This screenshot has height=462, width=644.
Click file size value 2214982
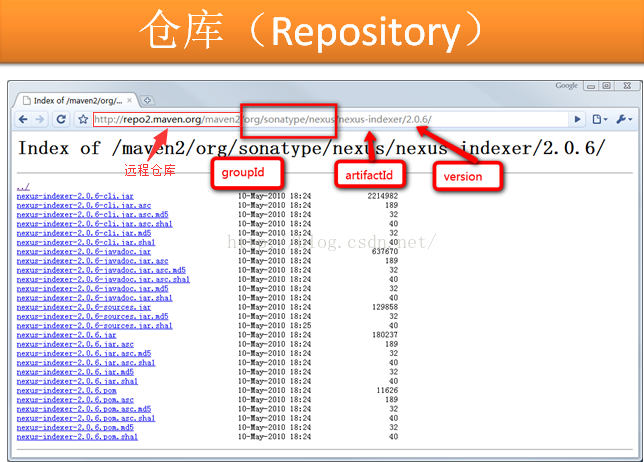(x=383, y=196)
